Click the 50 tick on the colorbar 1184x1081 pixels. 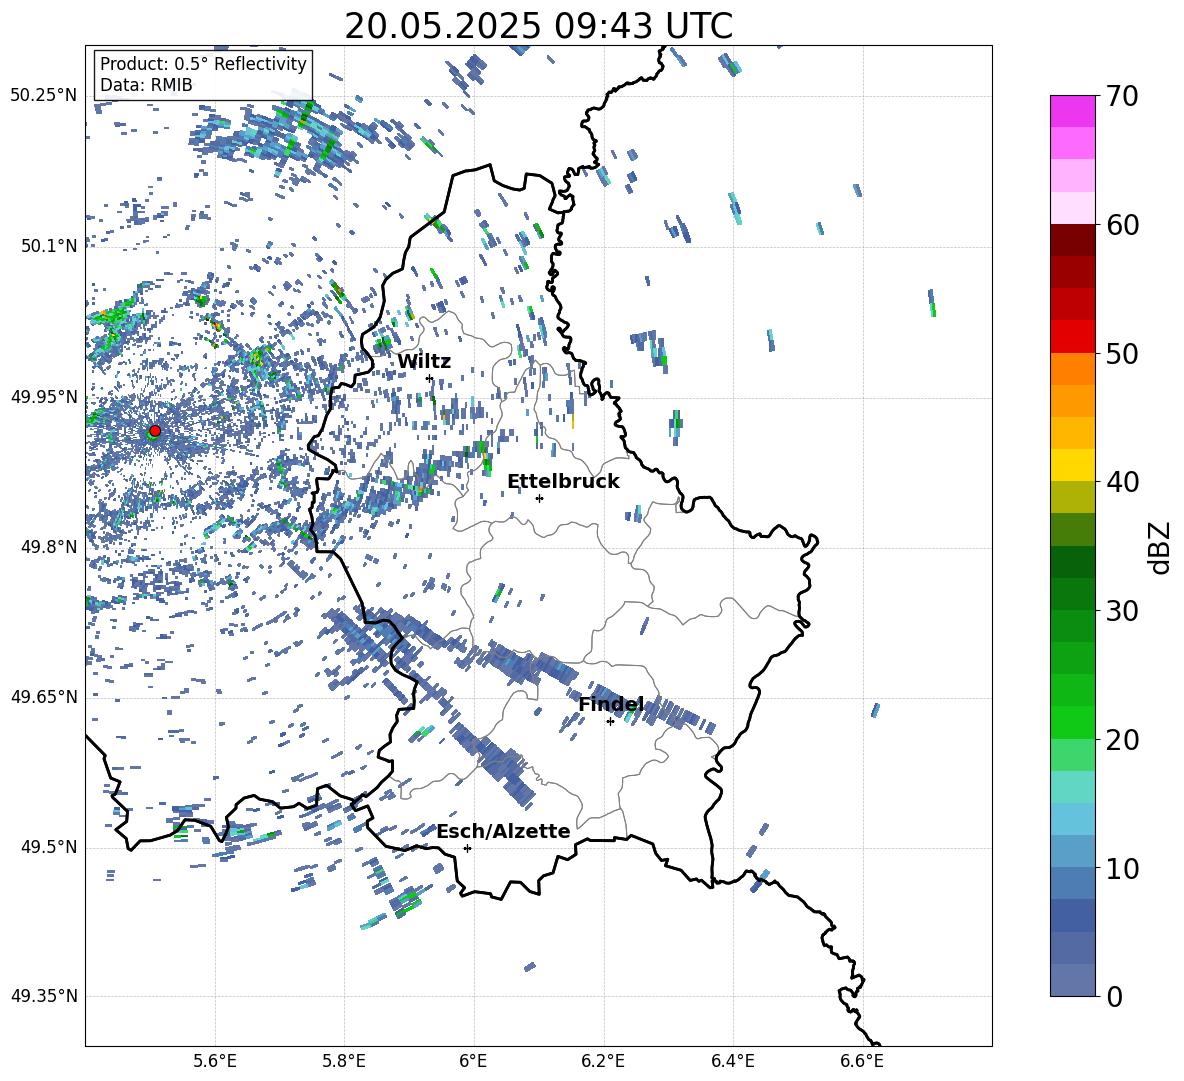point(1122,353)
